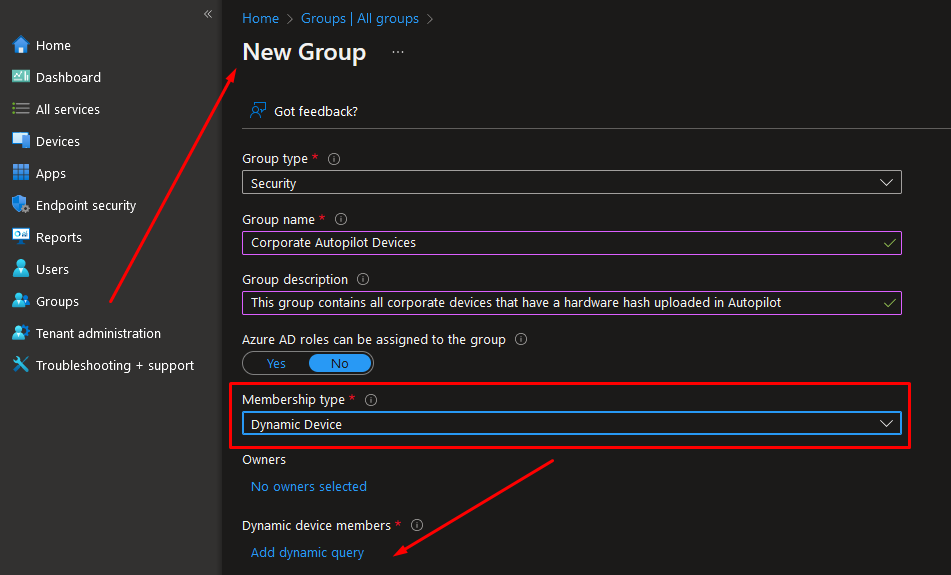Click the Home icon in sidebar
This screenshot has width=951, height=575.
(21, 45)
